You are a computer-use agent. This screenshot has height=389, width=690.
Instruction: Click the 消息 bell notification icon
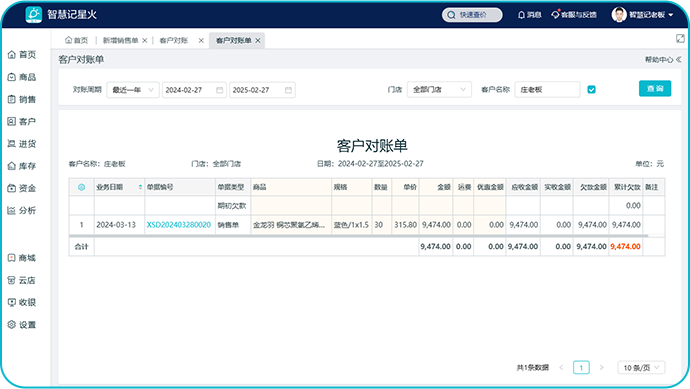521,15
